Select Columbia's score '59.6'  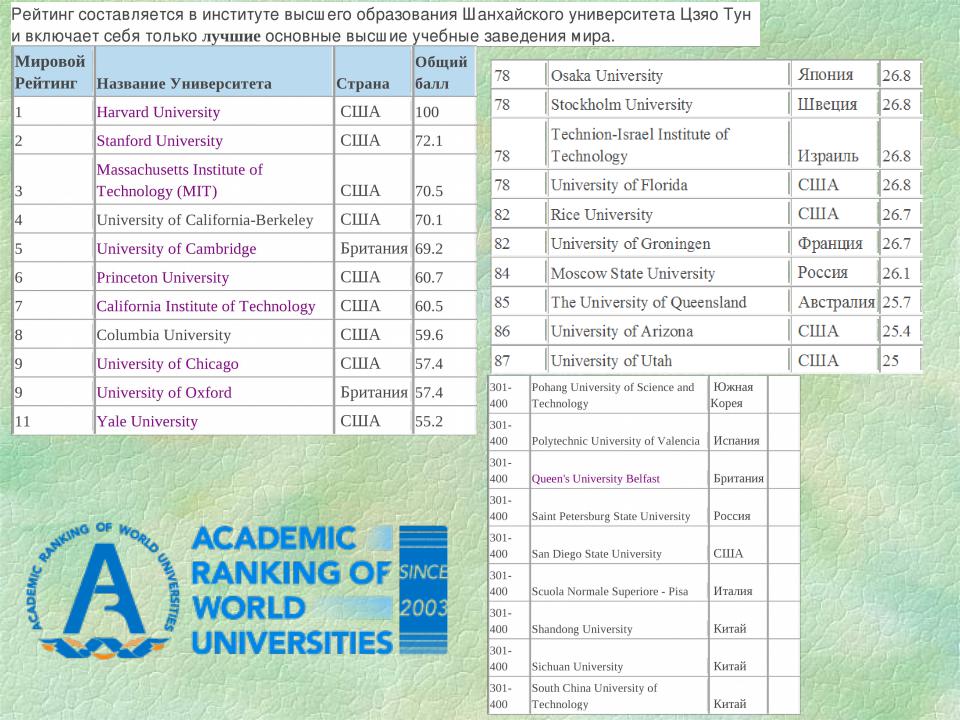(x=444, y=335)
